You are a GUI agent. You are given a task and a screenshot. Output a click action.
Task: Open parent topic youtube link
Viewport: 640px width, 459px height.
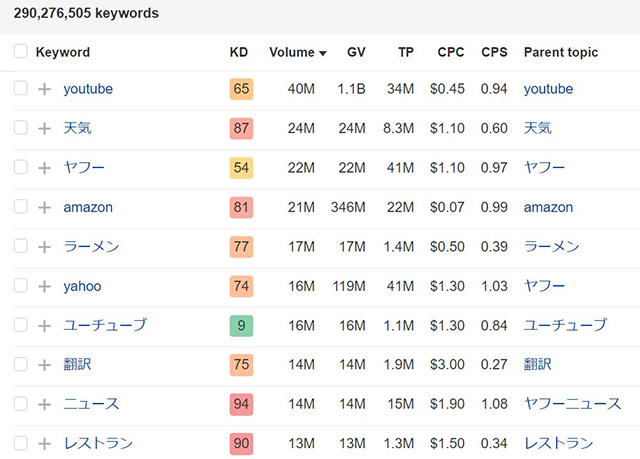click(x=548, y=89)
